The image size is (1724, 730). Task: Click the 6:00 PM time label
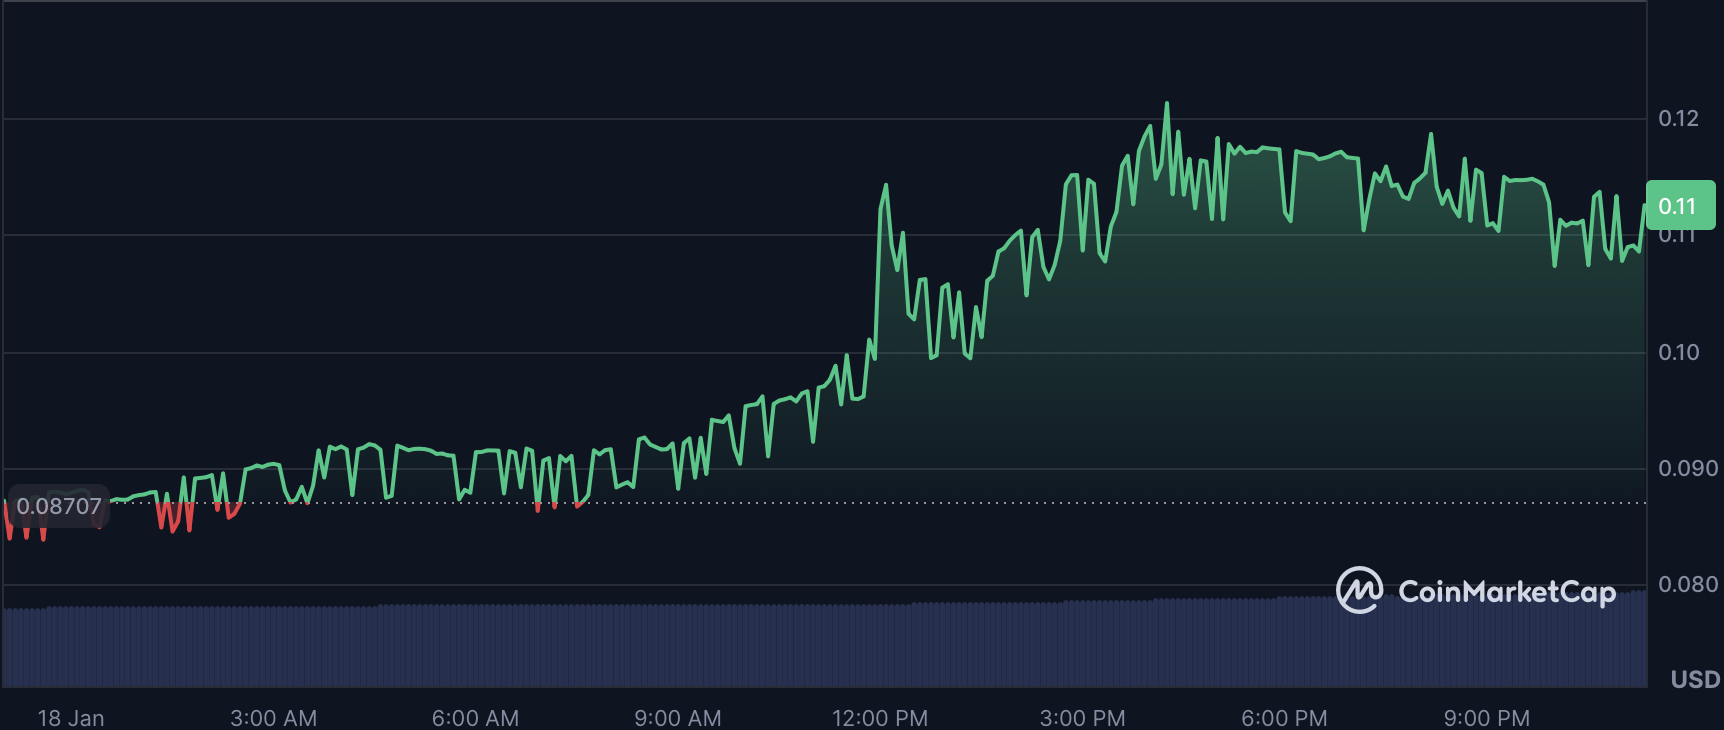pyautogui.click(x=1284, y=718)
